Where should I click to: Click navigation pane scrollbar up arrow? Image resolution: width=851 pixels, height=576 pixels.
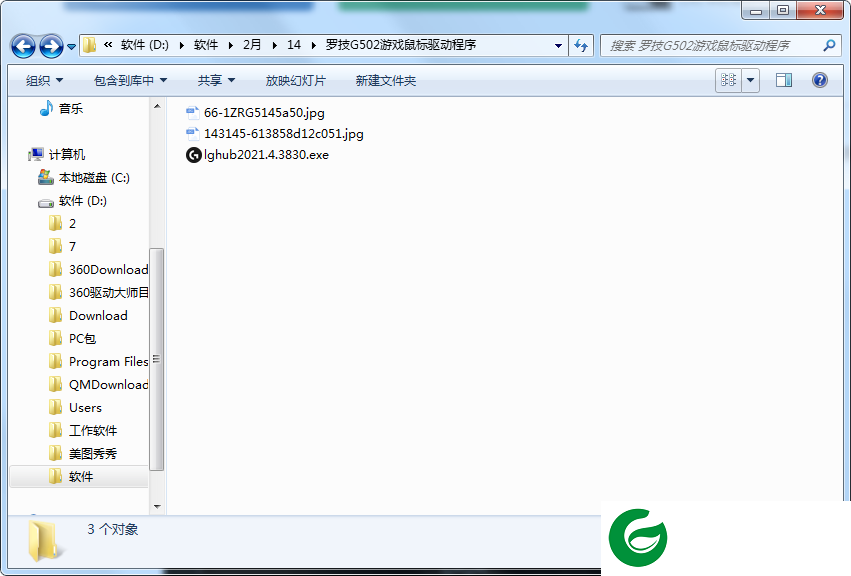tap(157, 106)
